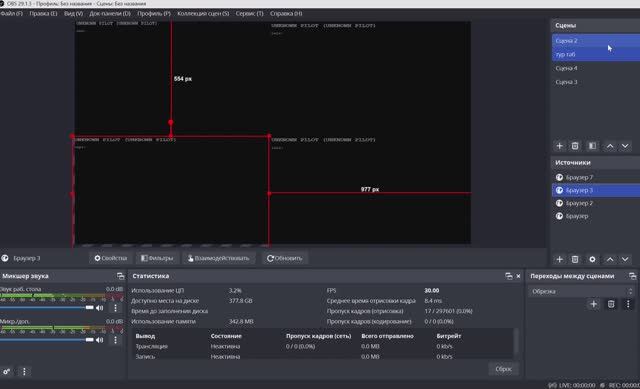The image size is (640, 389).
Task: Open the Правка menu
Action: (43, 13)
